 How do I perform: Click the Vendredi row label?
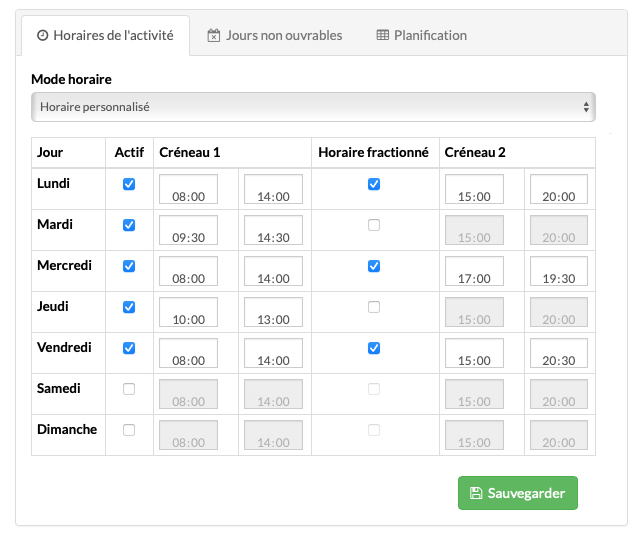click(64, 347)
